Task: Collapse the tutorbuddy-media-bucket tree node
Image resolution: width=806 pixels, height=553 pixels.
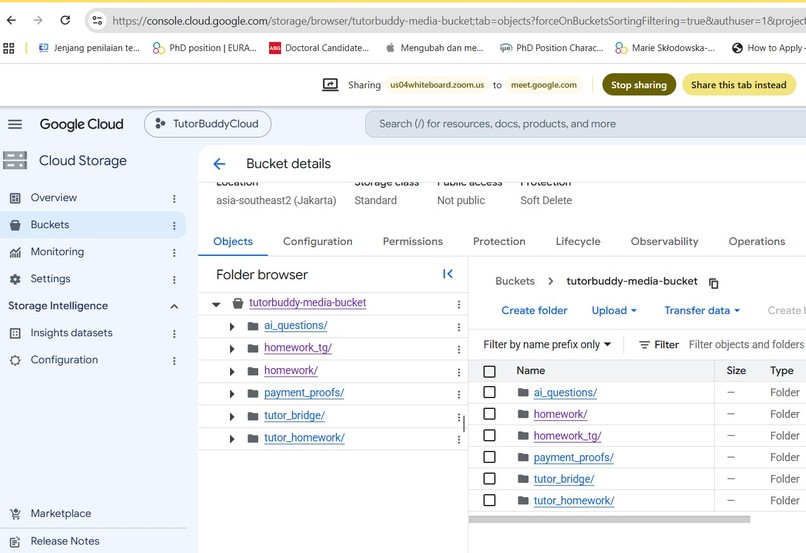Action: [x=216, y=304]
